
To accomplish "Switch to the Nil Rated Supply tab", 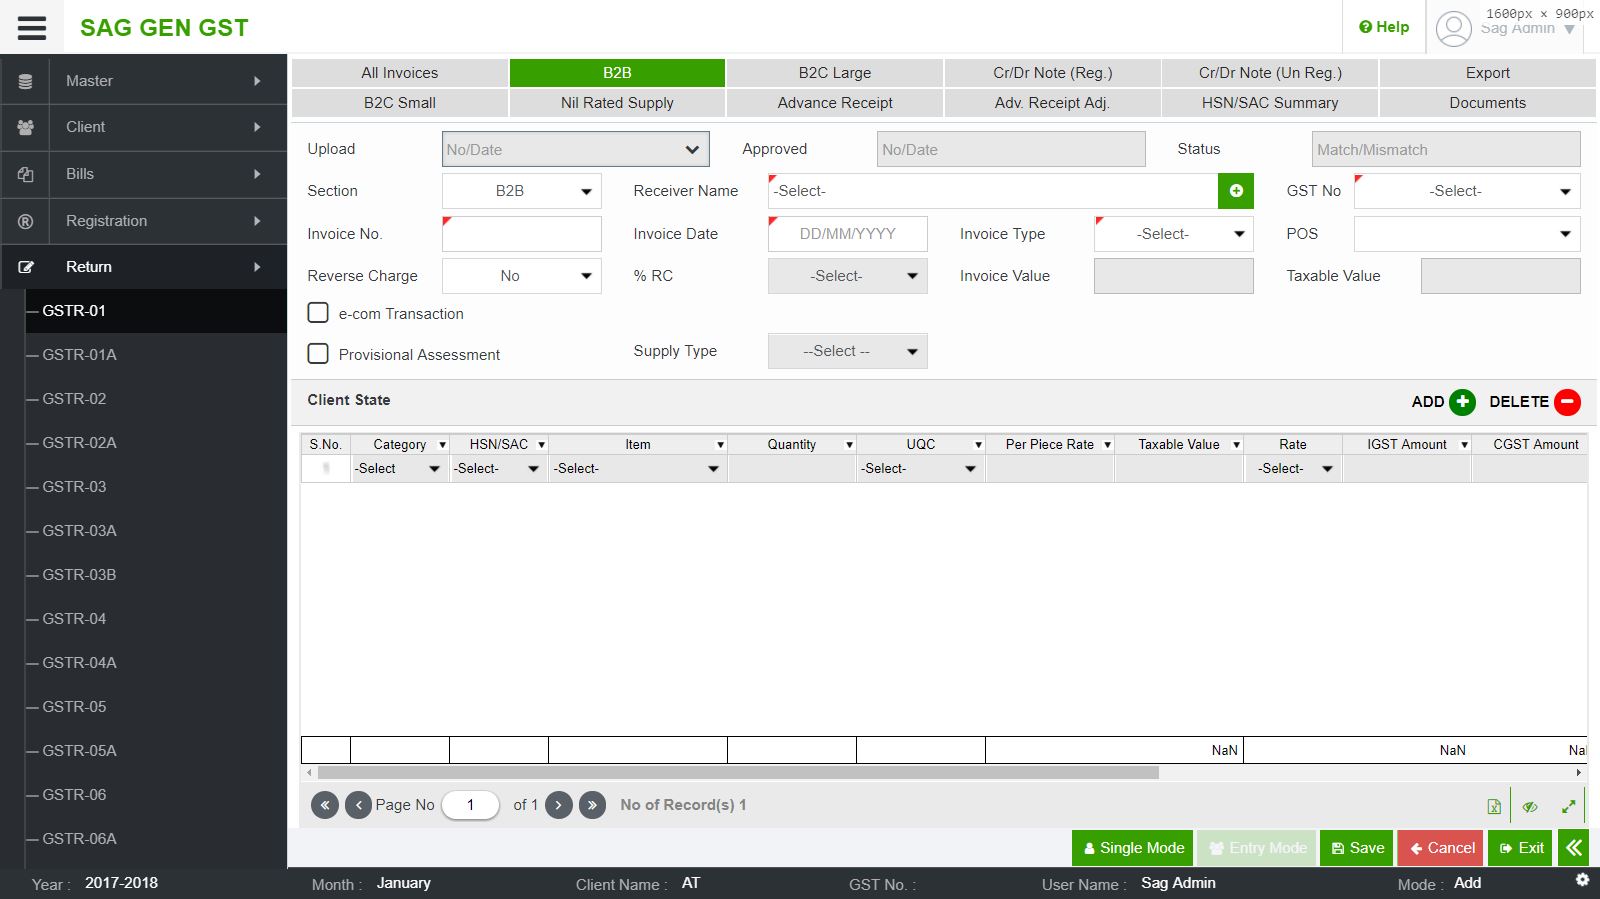I will click(617, 103).
